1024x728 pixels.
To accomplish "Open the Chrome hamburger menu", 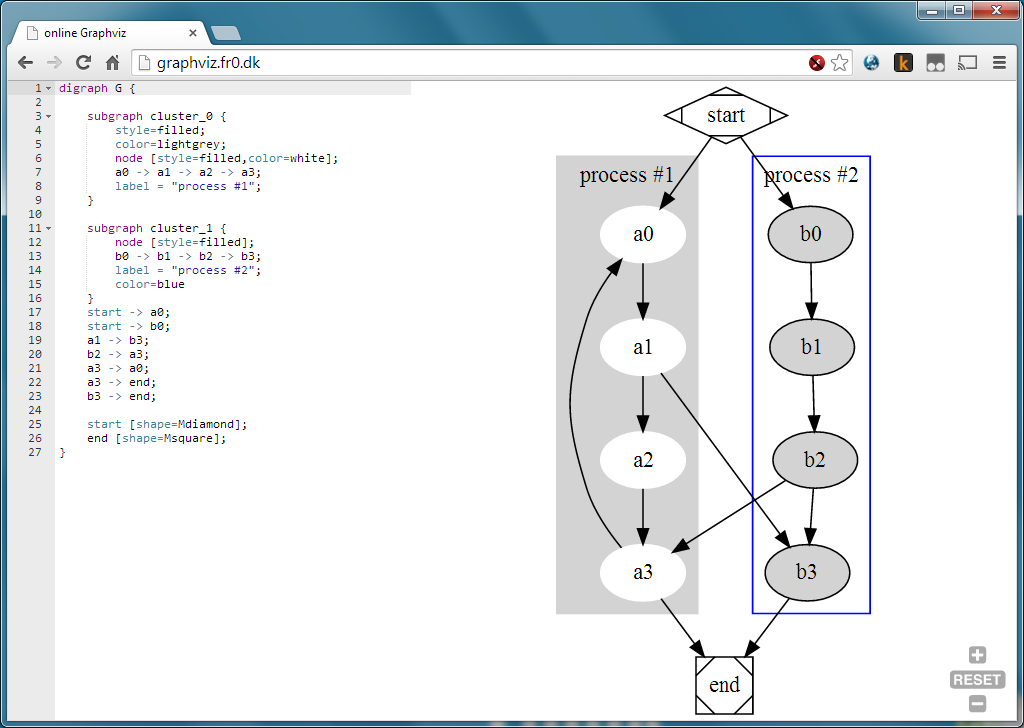I will click(x=999, y=63).
